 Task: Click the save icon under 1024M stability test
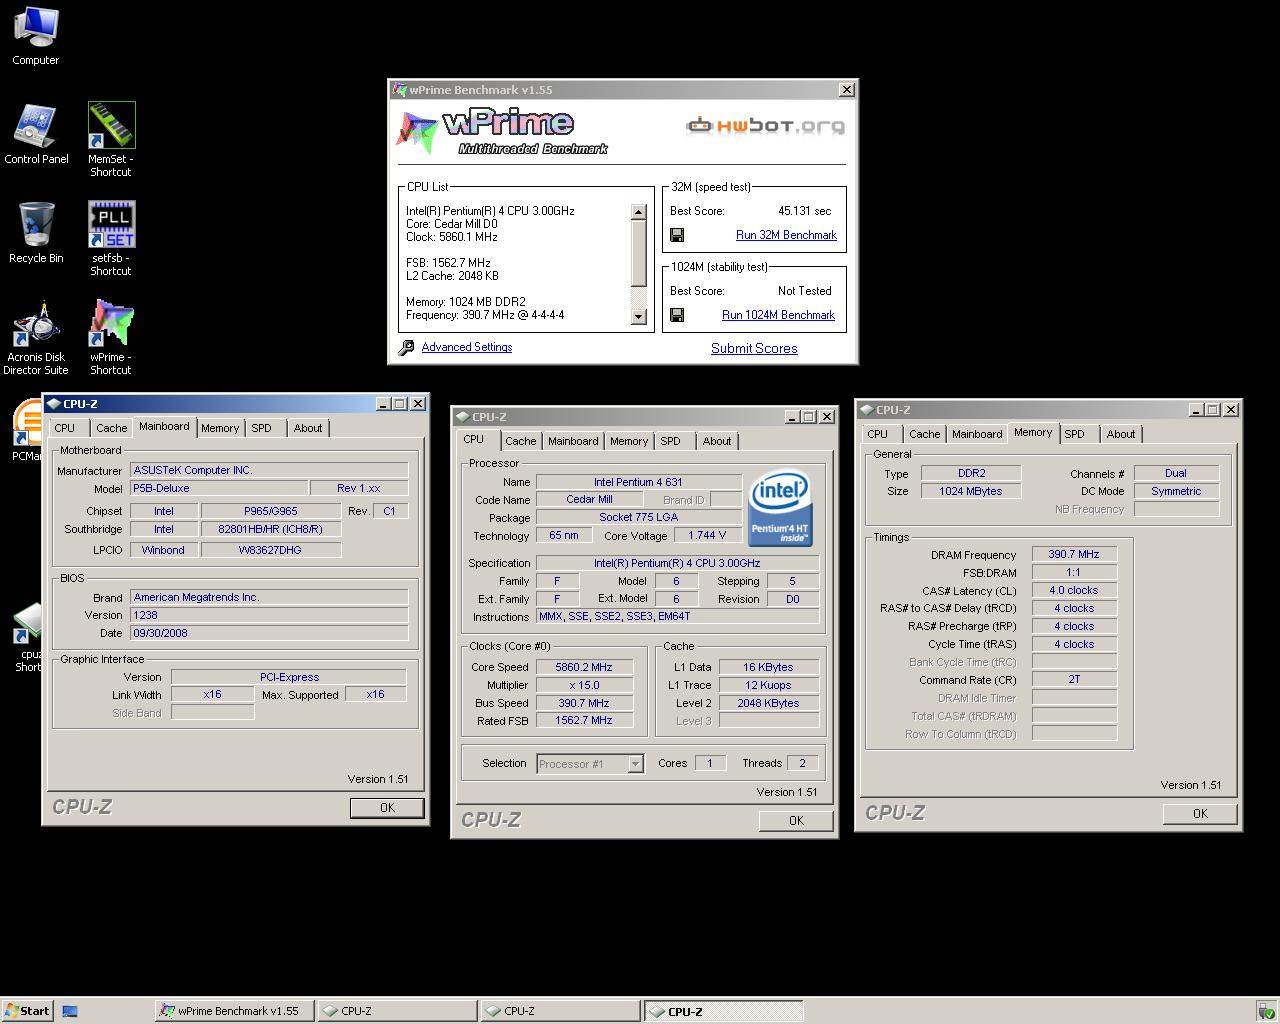click(x=677, y=315)
